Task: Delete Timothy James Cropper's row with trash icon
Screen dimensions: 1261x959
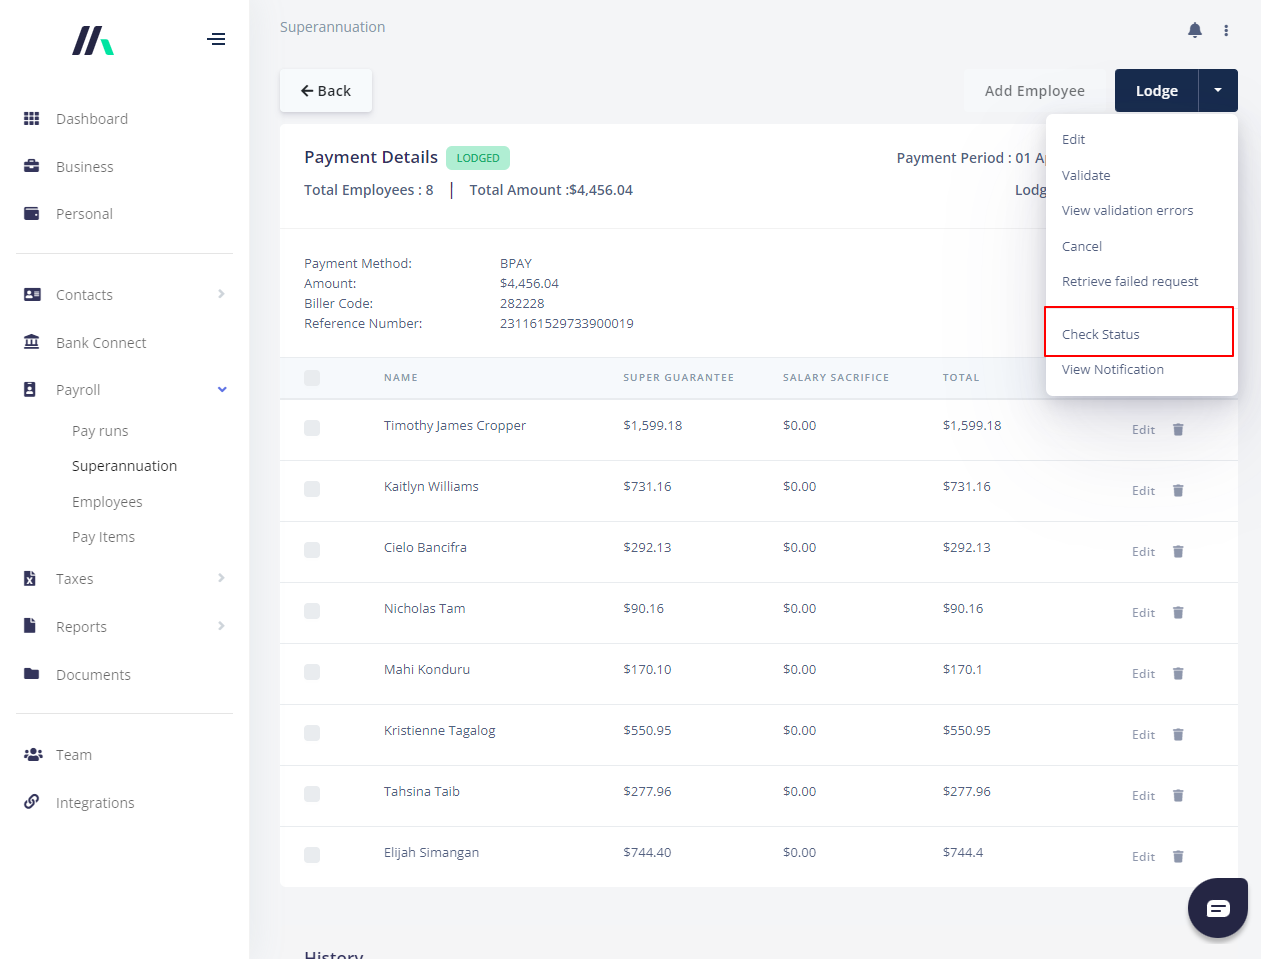Action: coord(1178,430)
